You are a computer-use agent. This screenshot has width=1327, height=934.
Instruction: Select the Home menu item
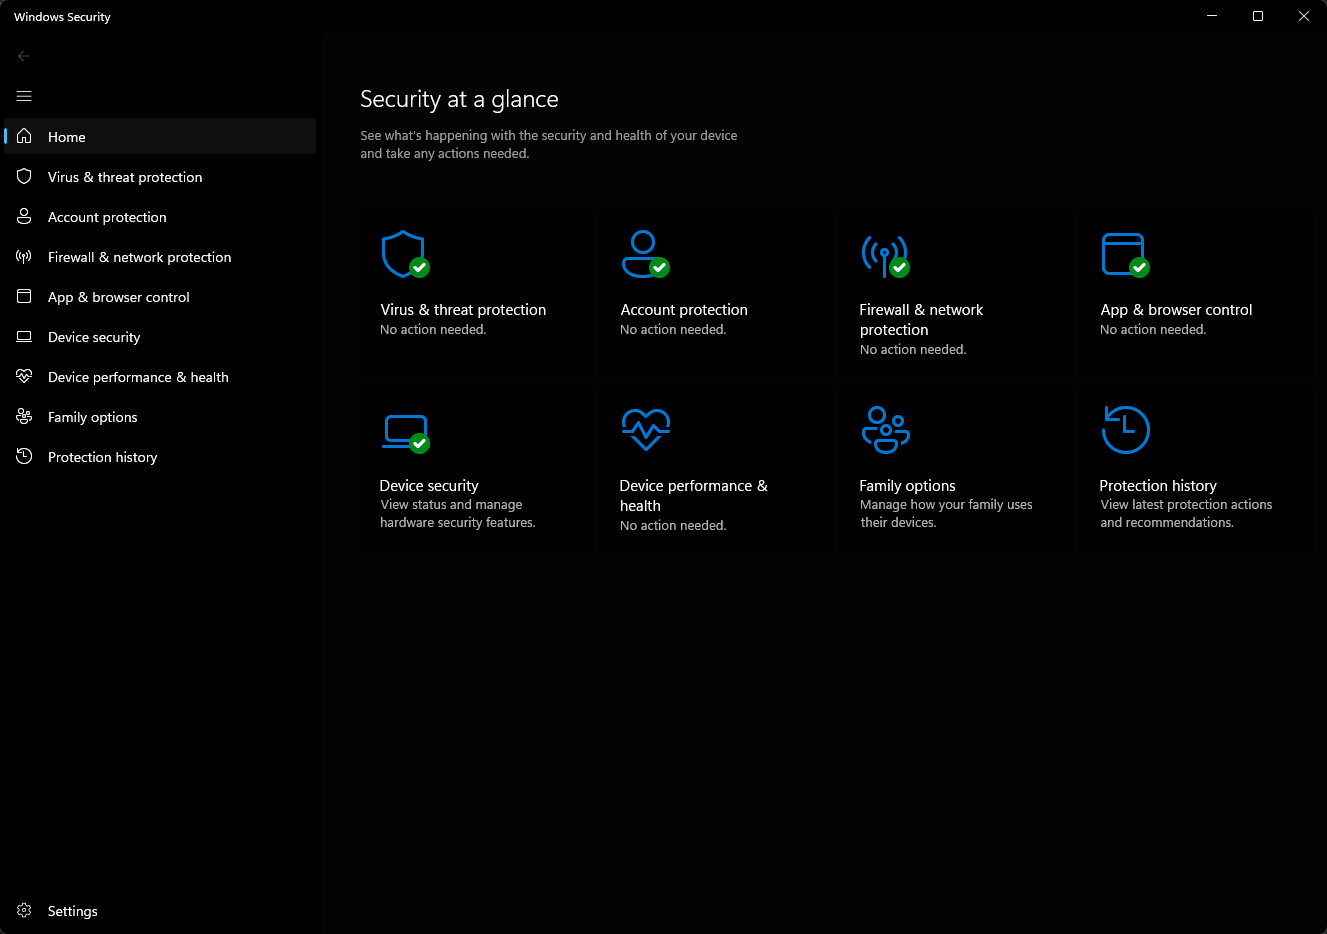tap(66, 136)
